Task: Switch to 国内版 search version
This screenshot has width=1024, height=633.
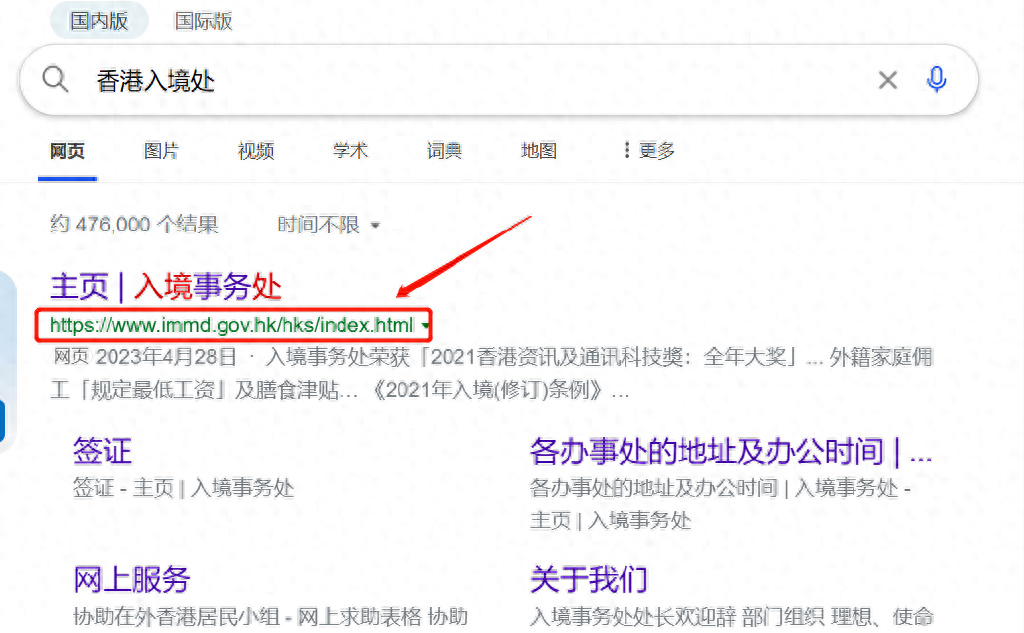Action: click(x=99, y=21)
